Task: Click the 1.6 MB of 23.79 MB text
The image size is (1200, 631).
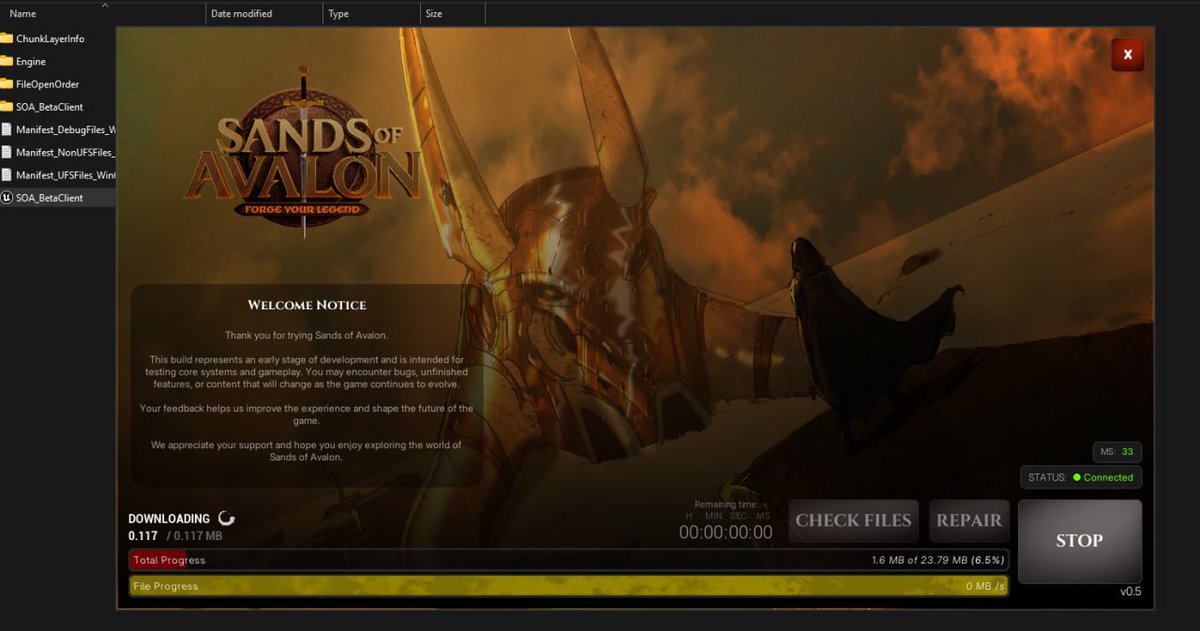Action: pos(938,560)
